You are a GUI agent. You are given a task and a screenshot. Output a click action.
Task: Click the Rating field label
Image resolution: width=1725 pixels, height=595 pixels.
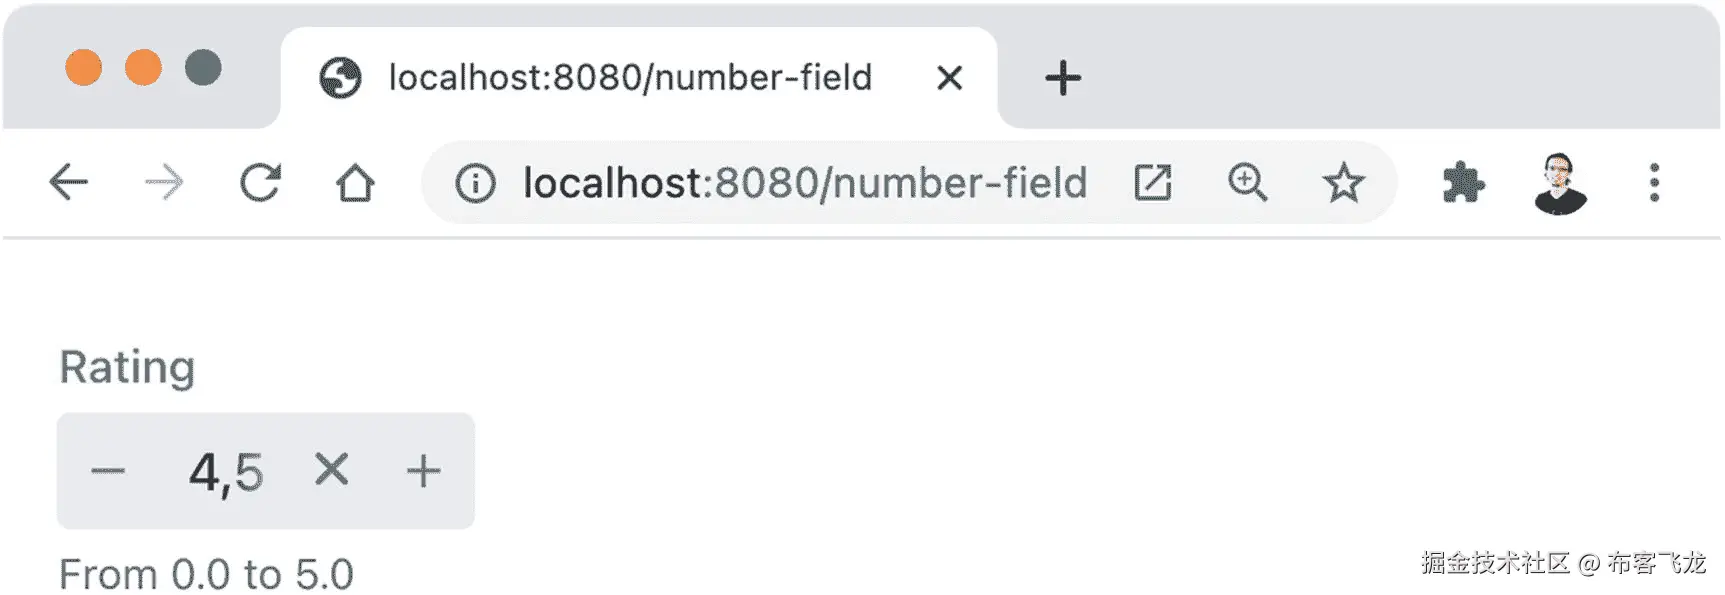tap(127, 367)
